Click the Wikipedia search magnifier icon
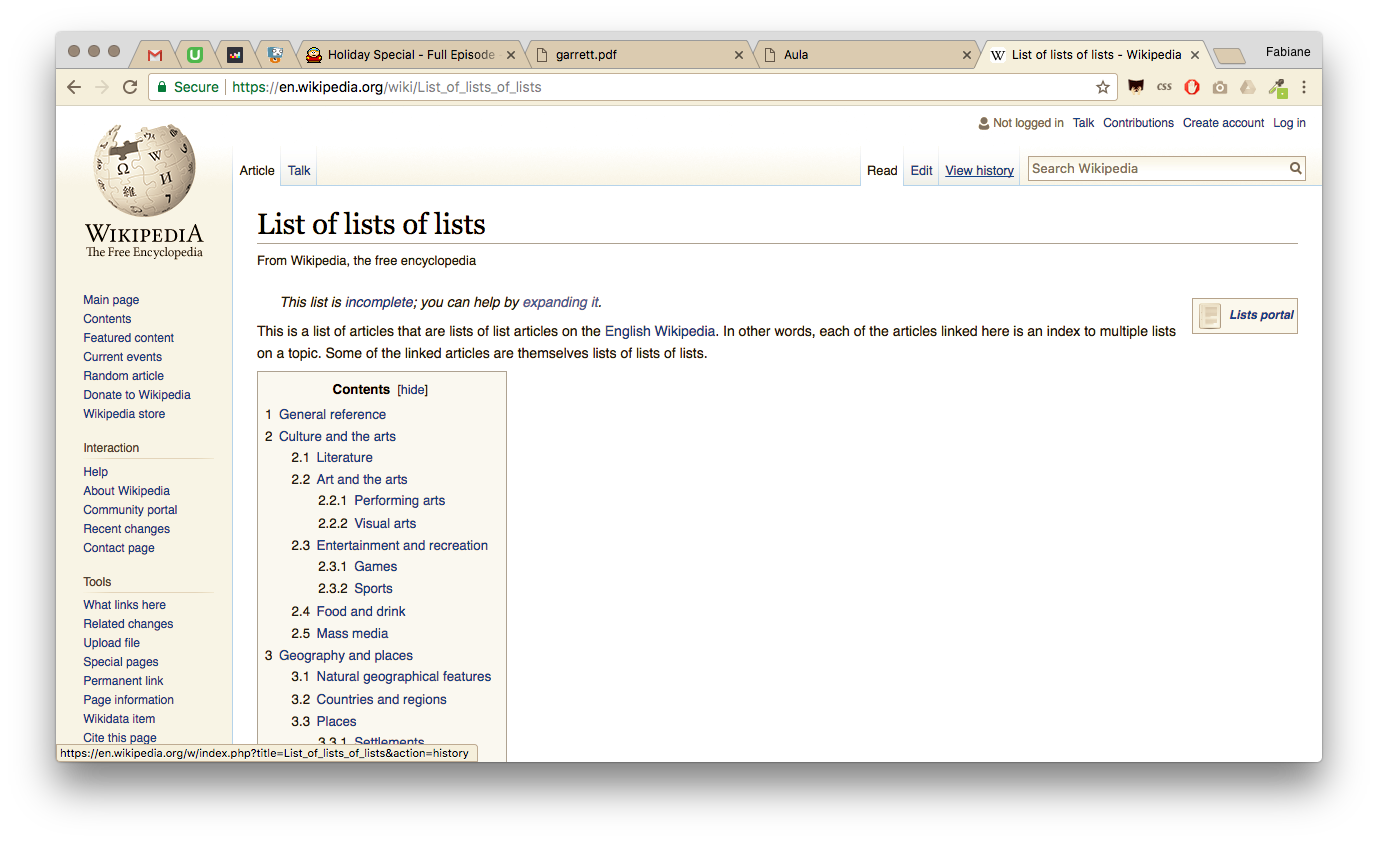The height and width of the screenshot is (842, 1378). point(1295,169)
